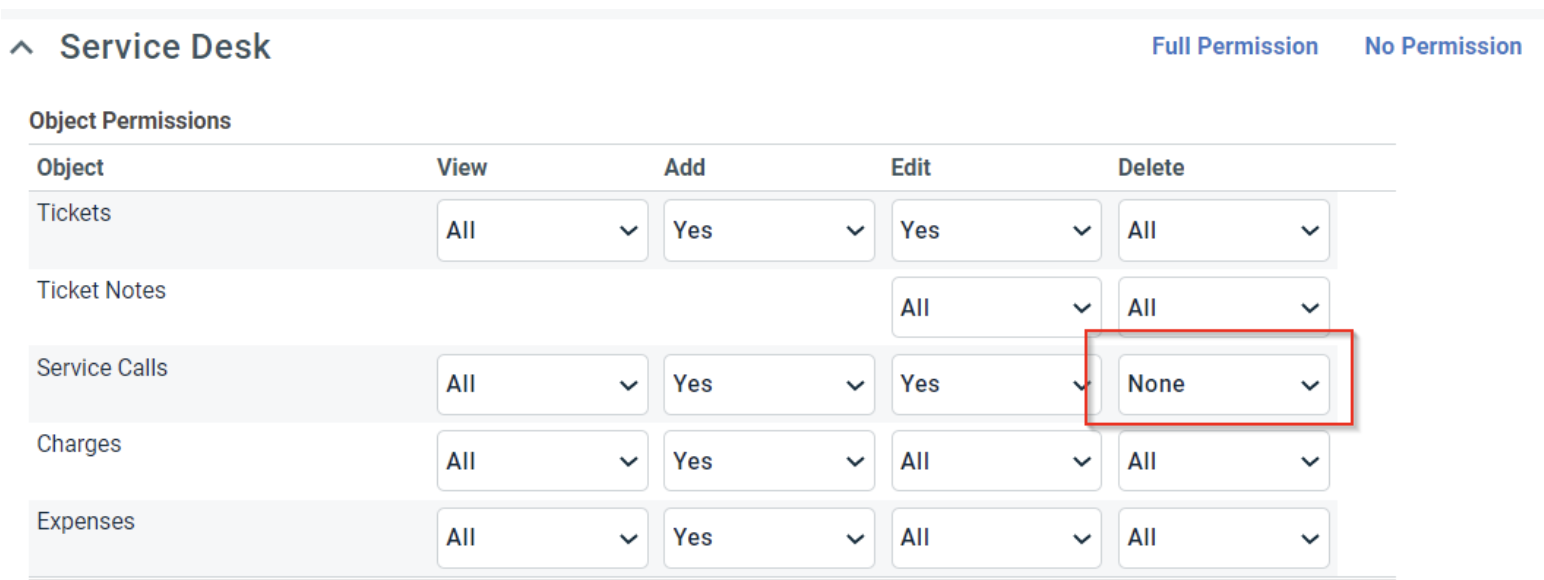Open the Ticket Notes Edit dropdown

coord(995,308)
